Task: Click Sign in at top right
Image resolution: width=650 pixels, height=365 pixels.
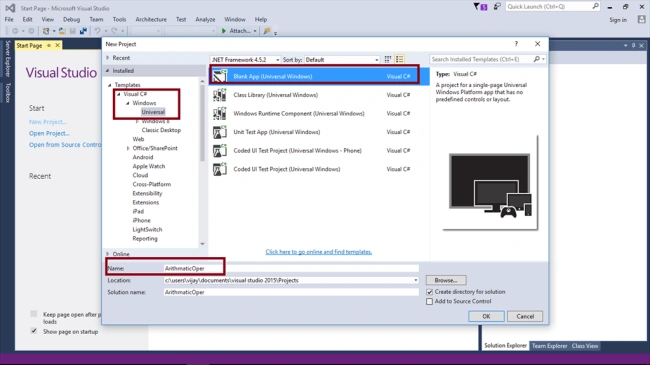Action: [618, 20]
